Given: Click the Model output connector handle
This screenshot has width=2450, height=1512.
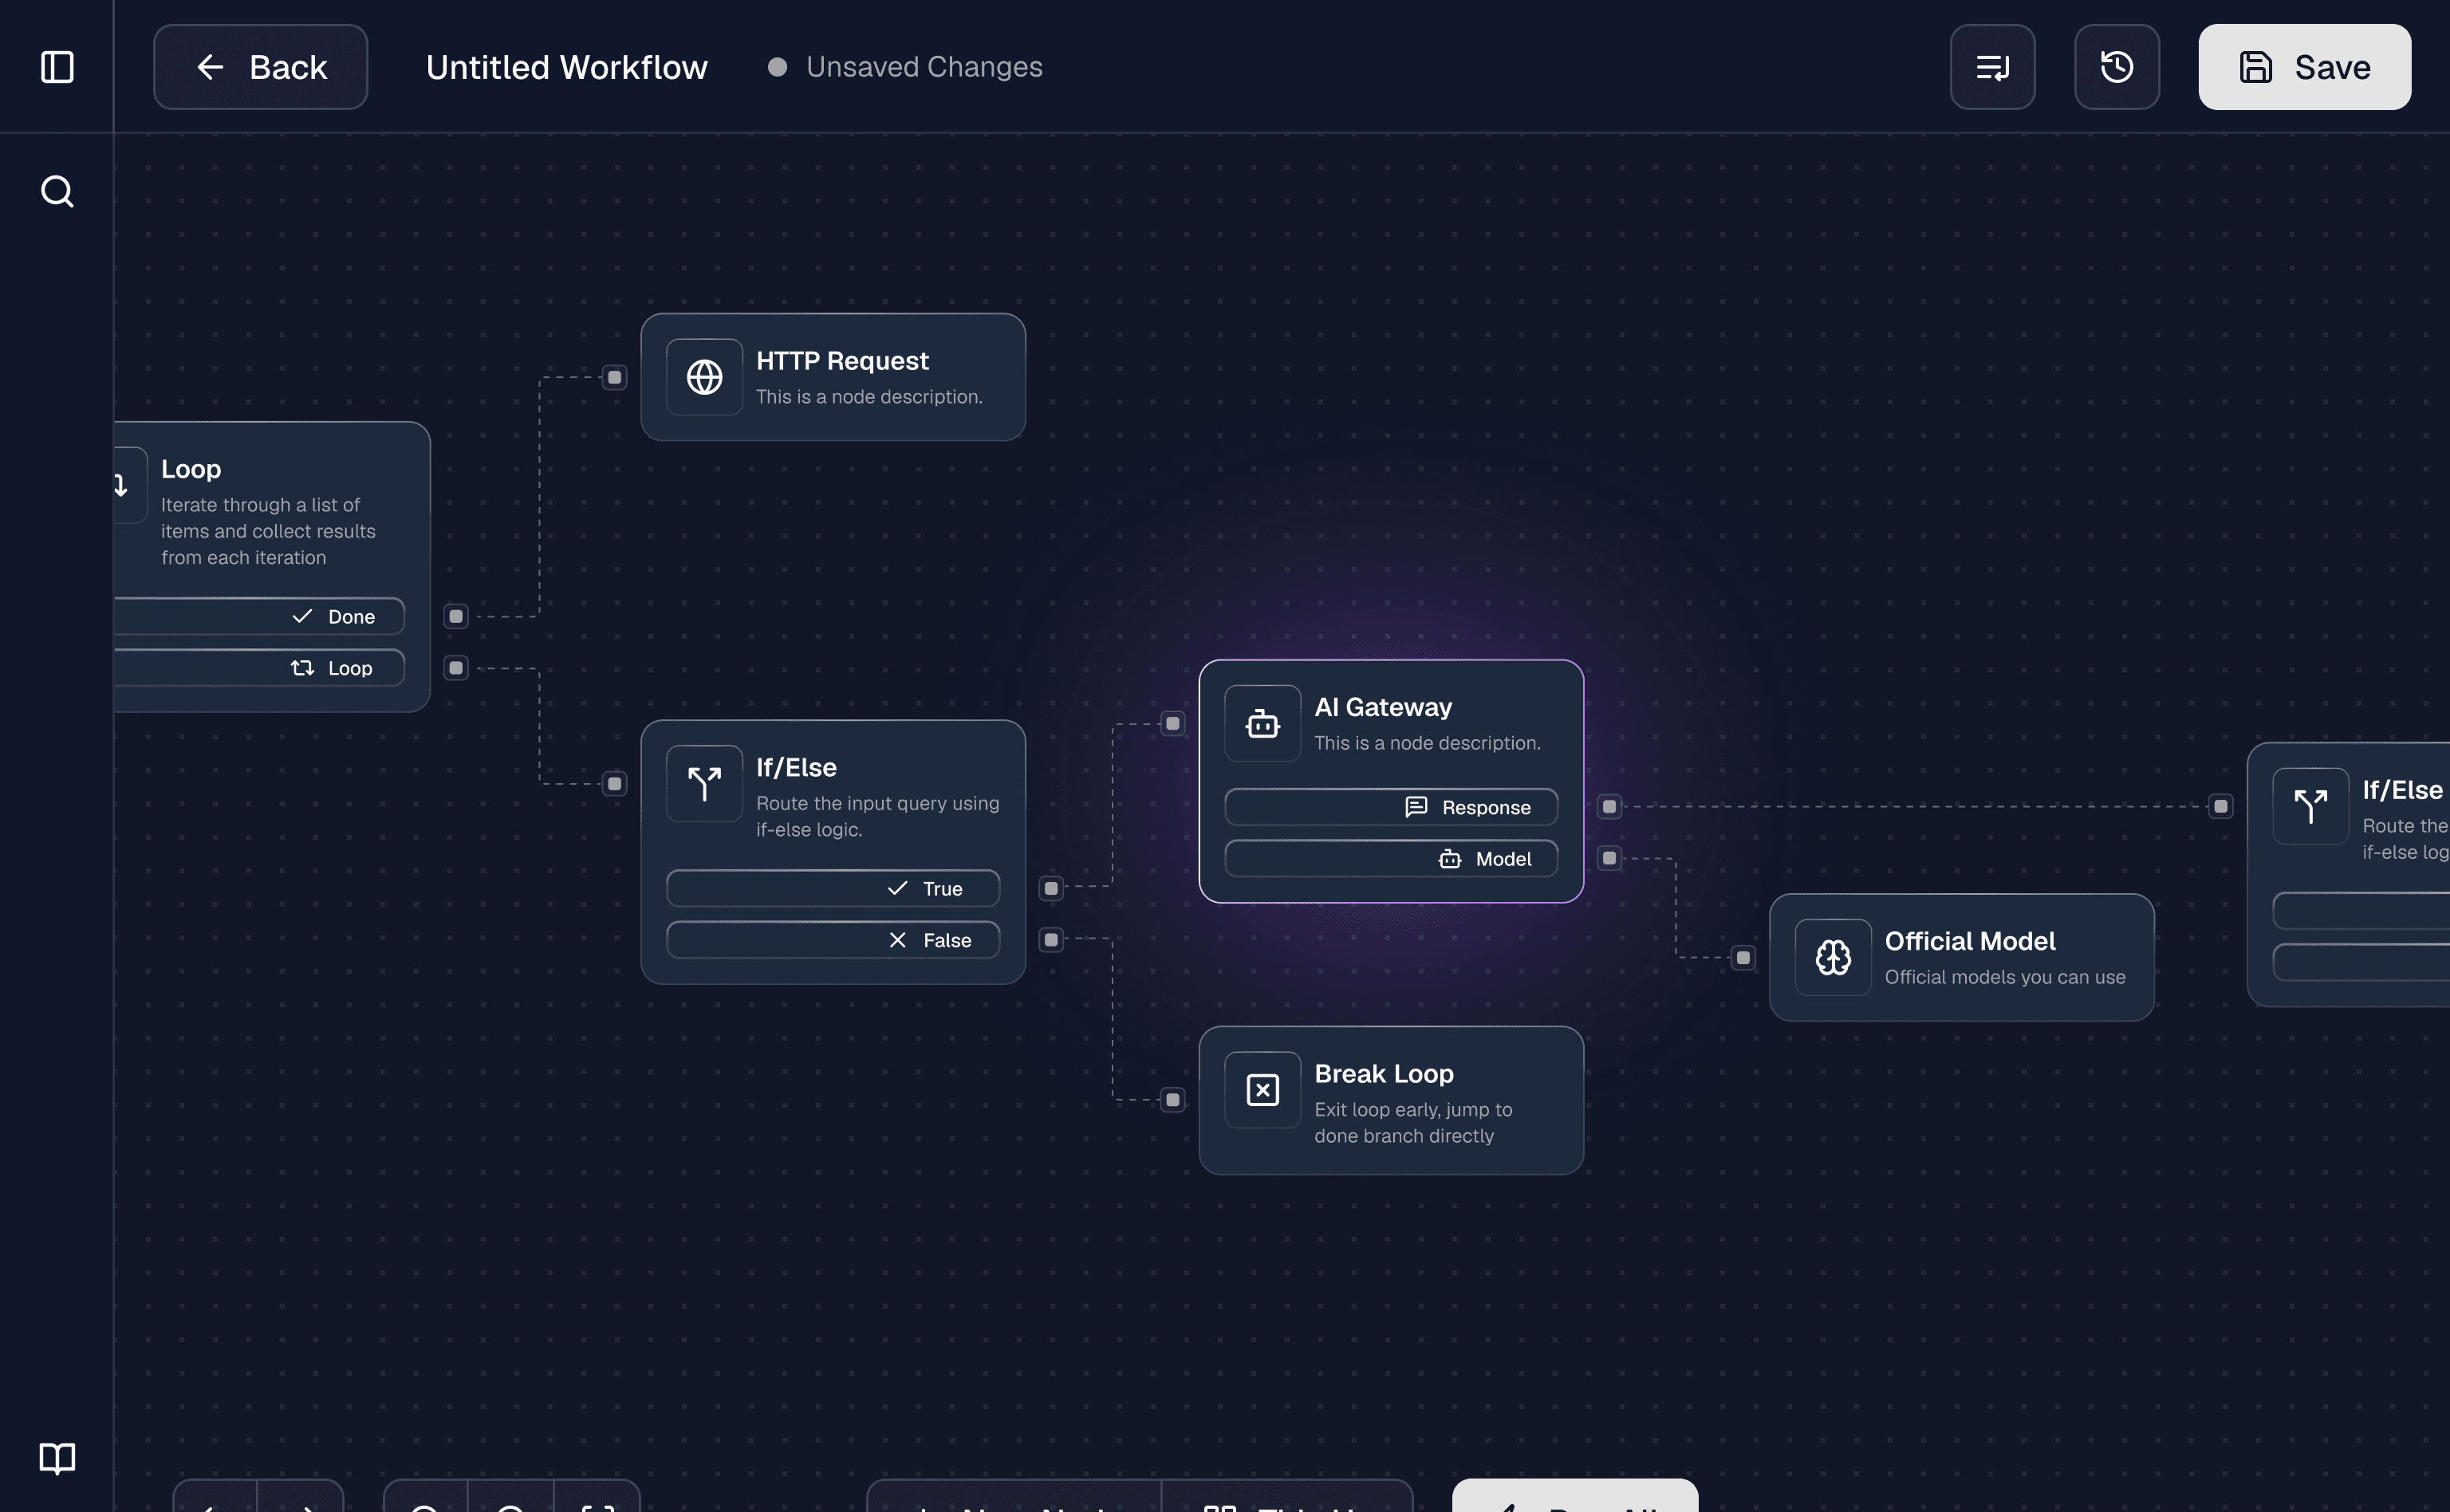Looking at the screenshot, I should (x=1609, y=858).
